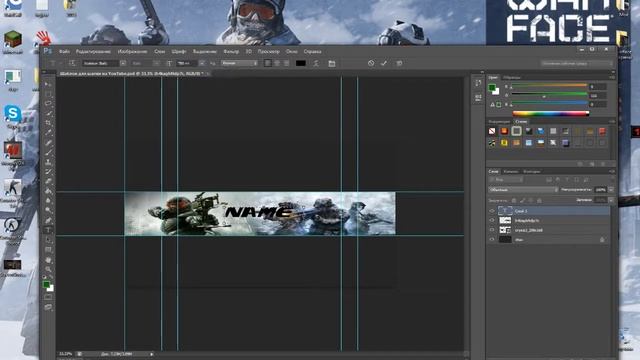The width and height of the screenshot is (640, 360).
Task: Toggle lock image pixels
Action: pyautogui.click(x=522, y=200)
